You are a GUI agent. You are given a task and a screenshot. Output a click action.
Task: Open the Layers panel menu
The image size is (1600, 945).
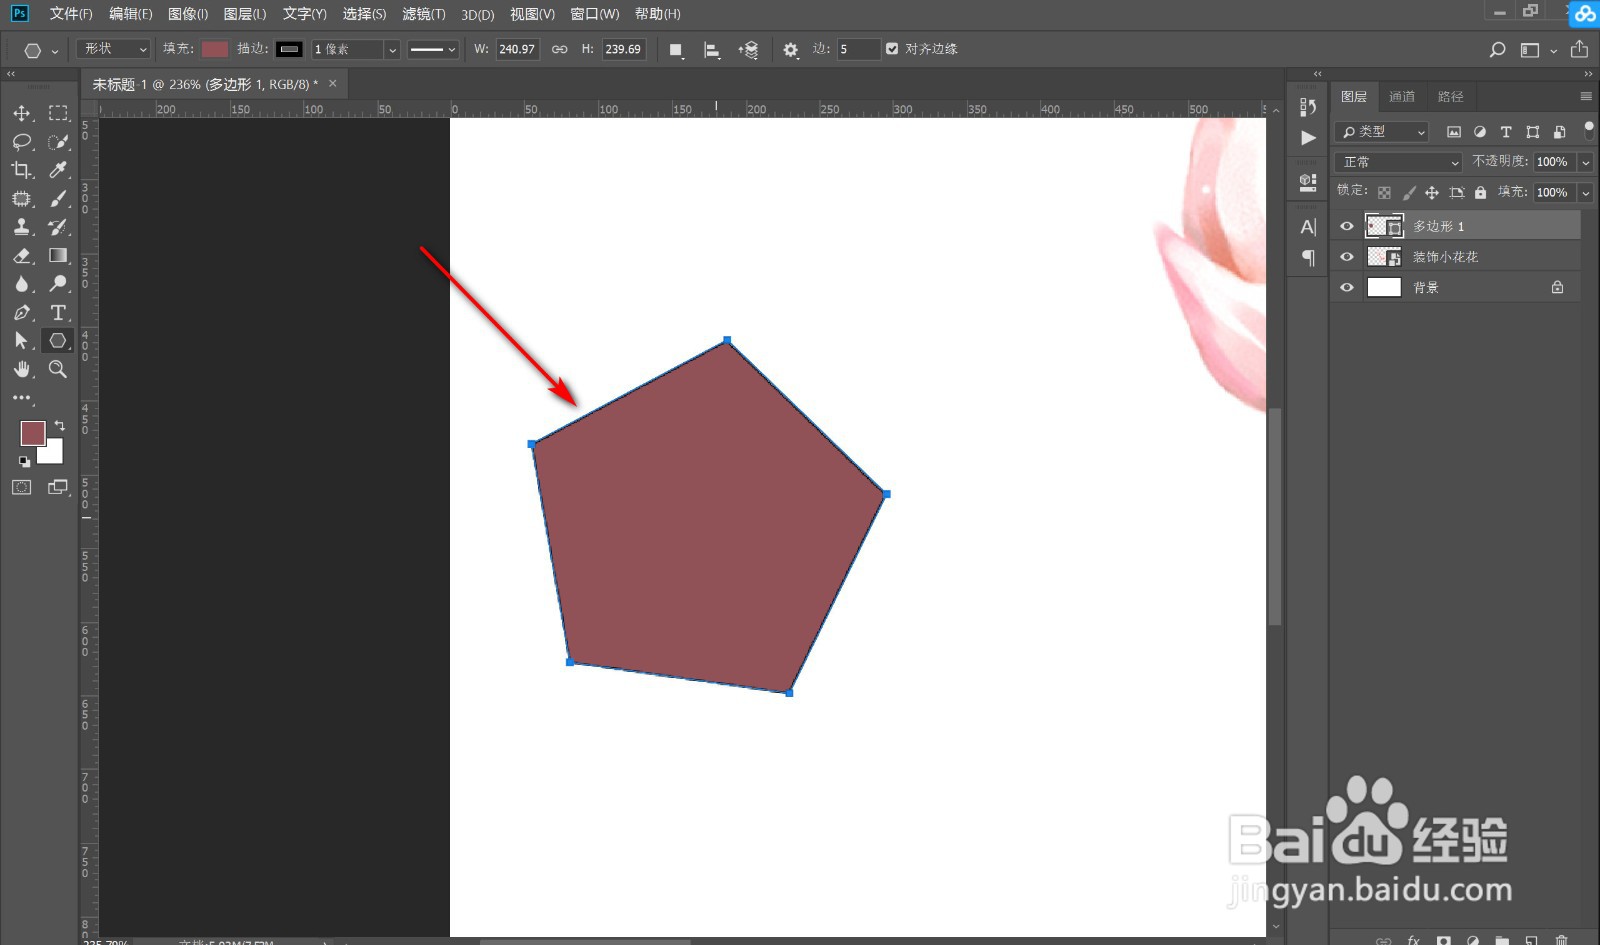(1586, 97)
